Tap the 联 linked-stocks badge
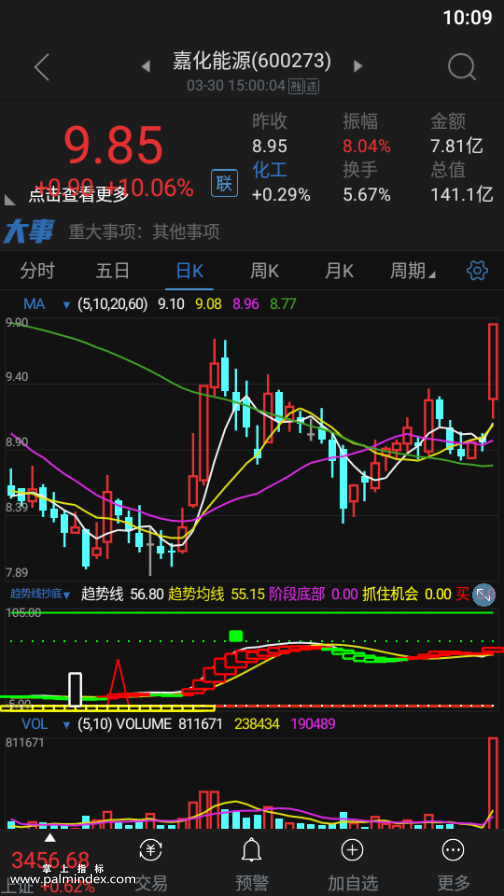The width and height of the screenshot is (504, 896). coord(224,183)
